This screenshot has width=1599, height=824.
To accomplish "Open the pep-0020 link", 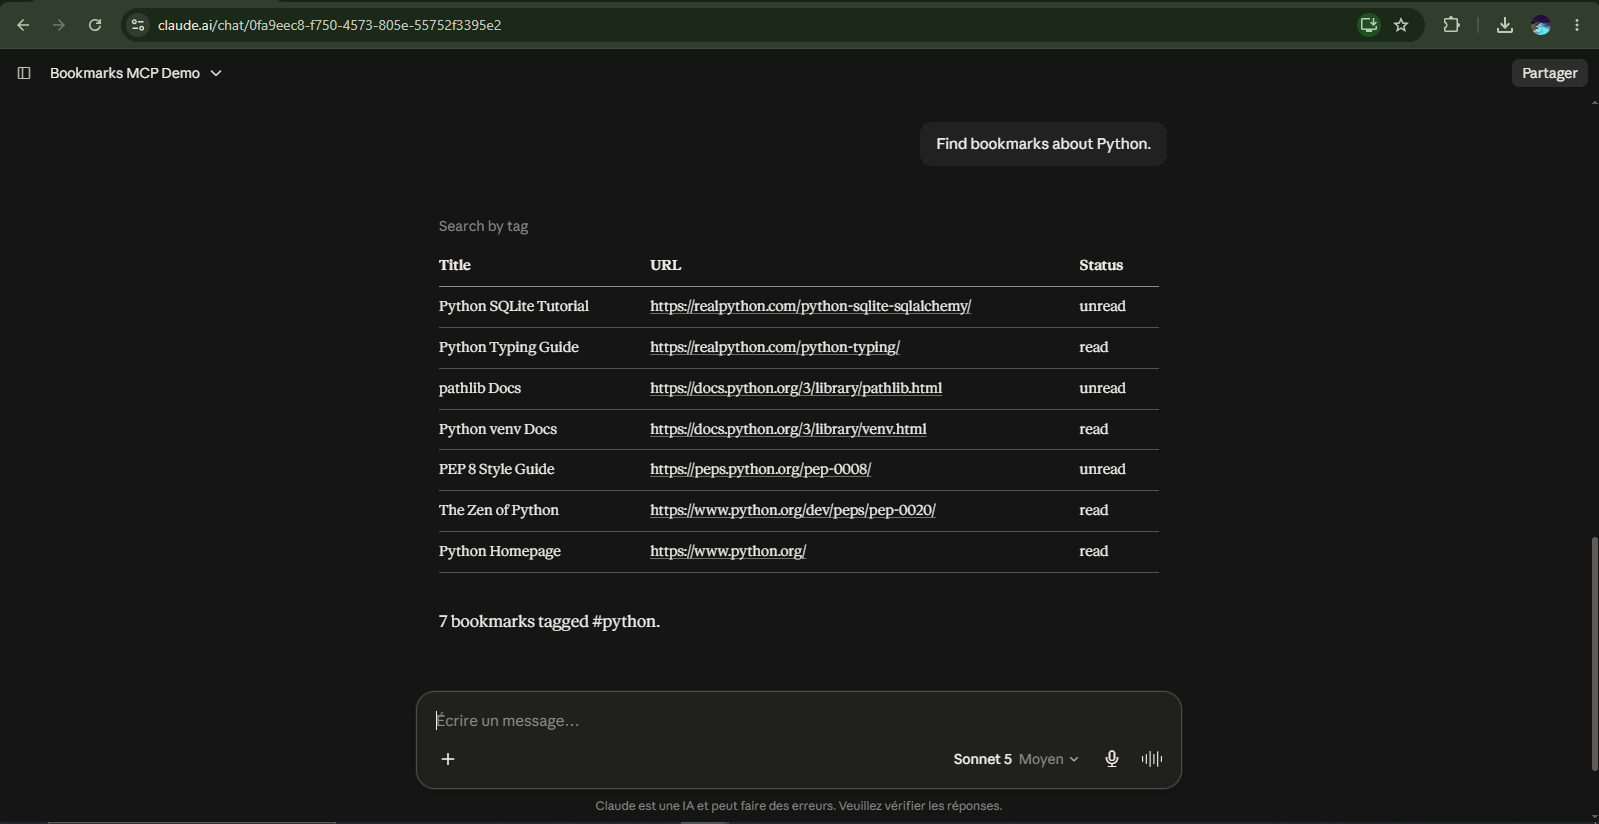I will 793,510.
